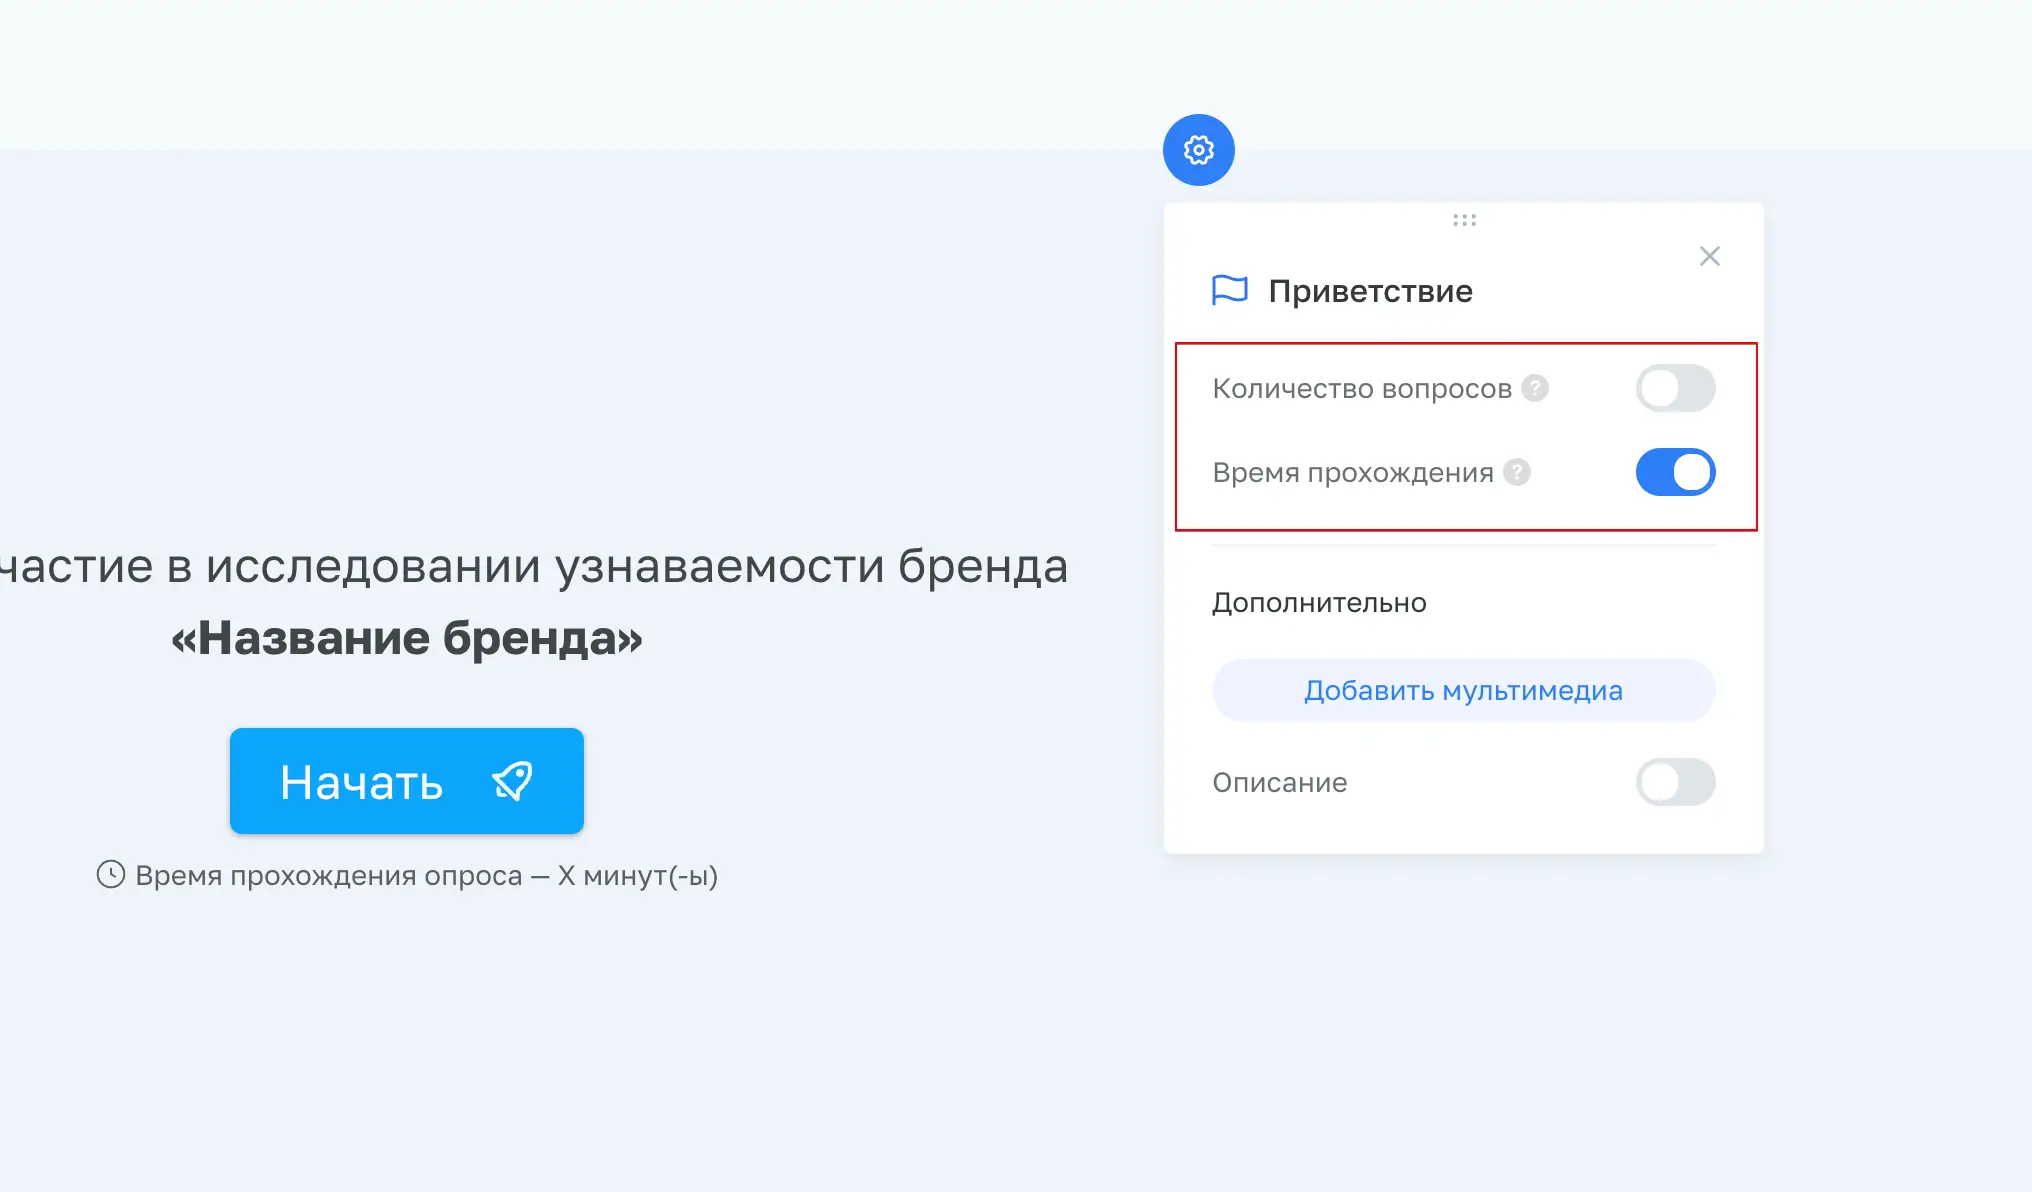This screenshot has height=1192, width=2032.
Task: Click the «Название бренда» heading text
Action: tap(407, 638)
